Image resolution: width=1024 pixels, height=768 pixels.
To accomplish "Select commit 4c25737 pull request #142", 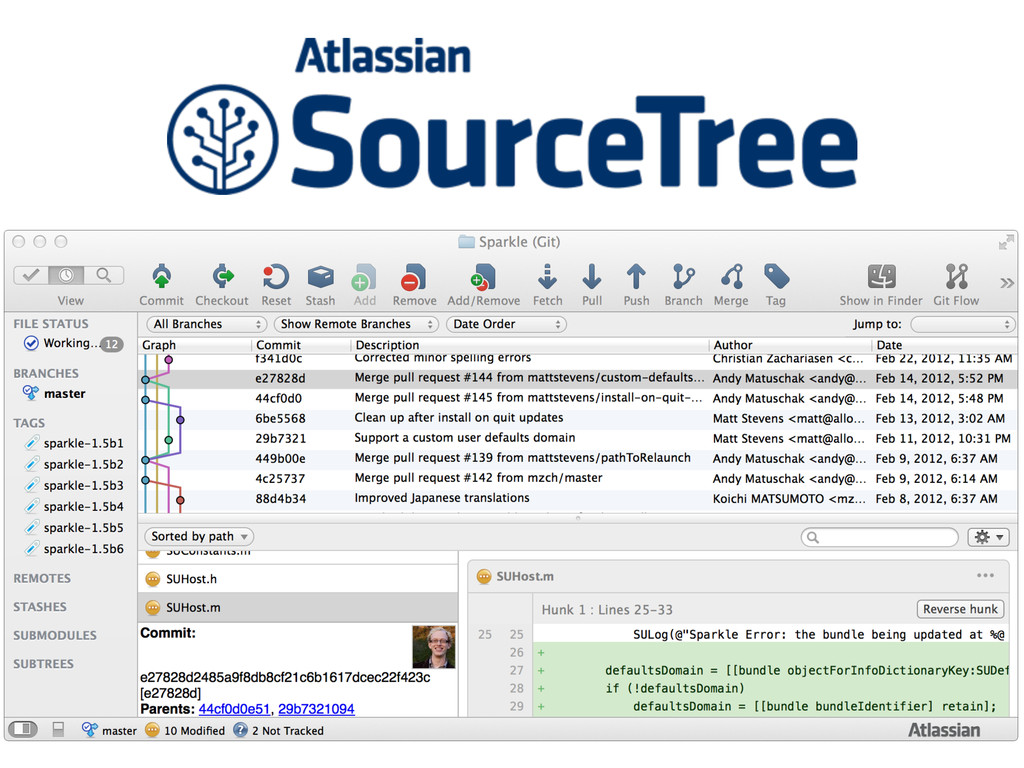I will [577, 478].
